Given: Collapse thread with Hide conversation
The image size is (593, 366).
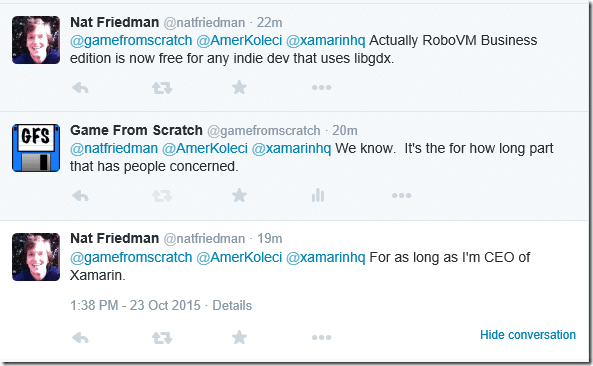Looking at the screenshot, I should point(528,335).
